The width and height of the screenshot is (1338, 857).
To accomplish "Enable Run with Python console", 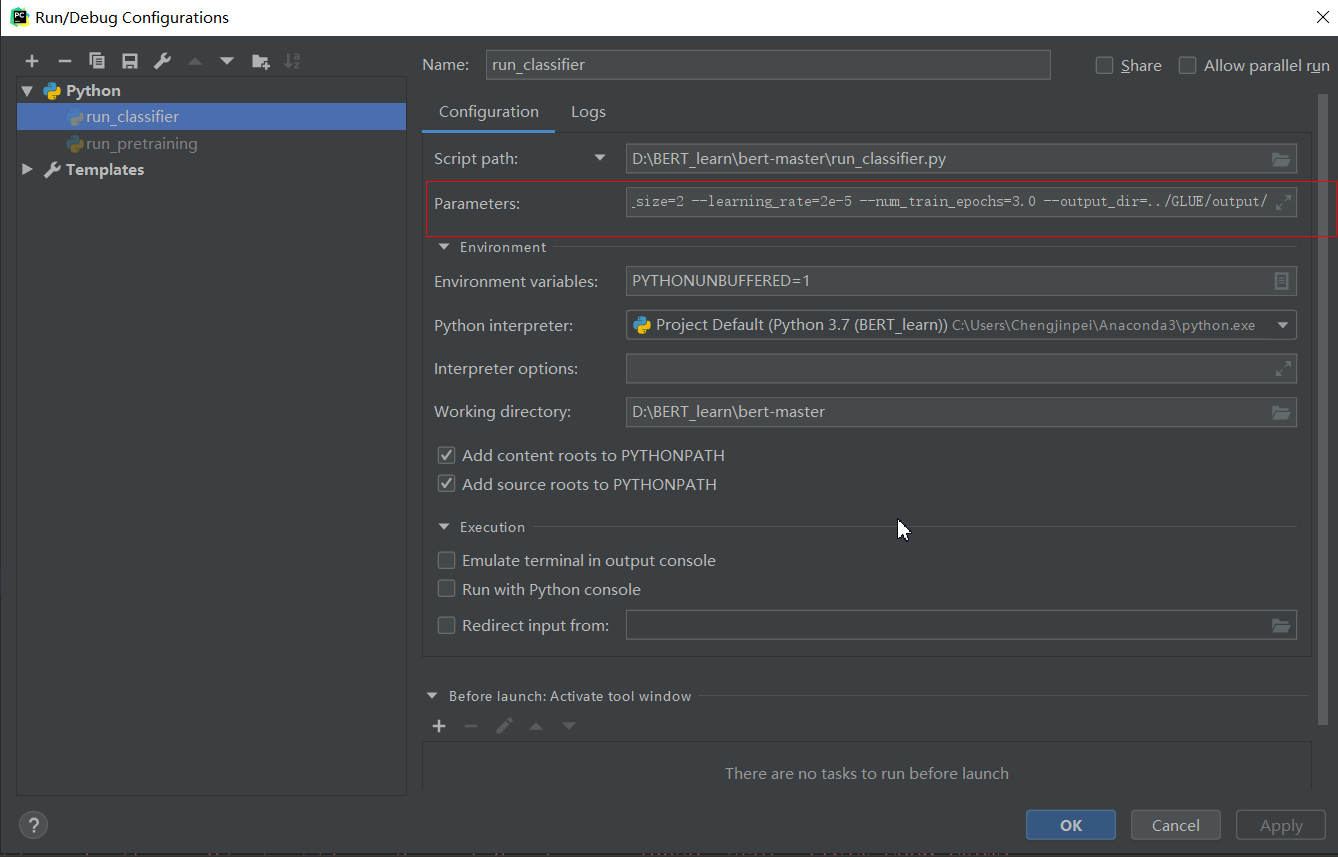I will point(446,588).
